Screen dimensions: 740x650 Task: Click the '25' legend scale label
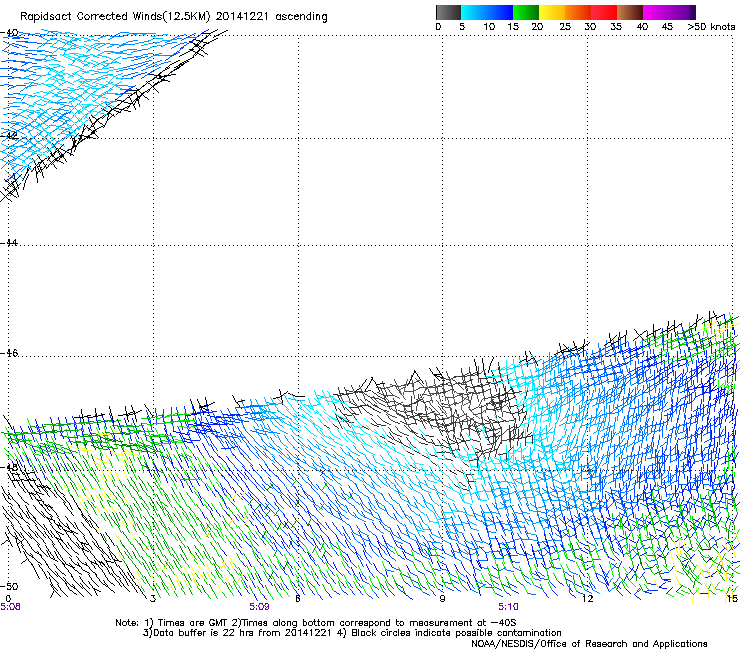pos(565,27)
